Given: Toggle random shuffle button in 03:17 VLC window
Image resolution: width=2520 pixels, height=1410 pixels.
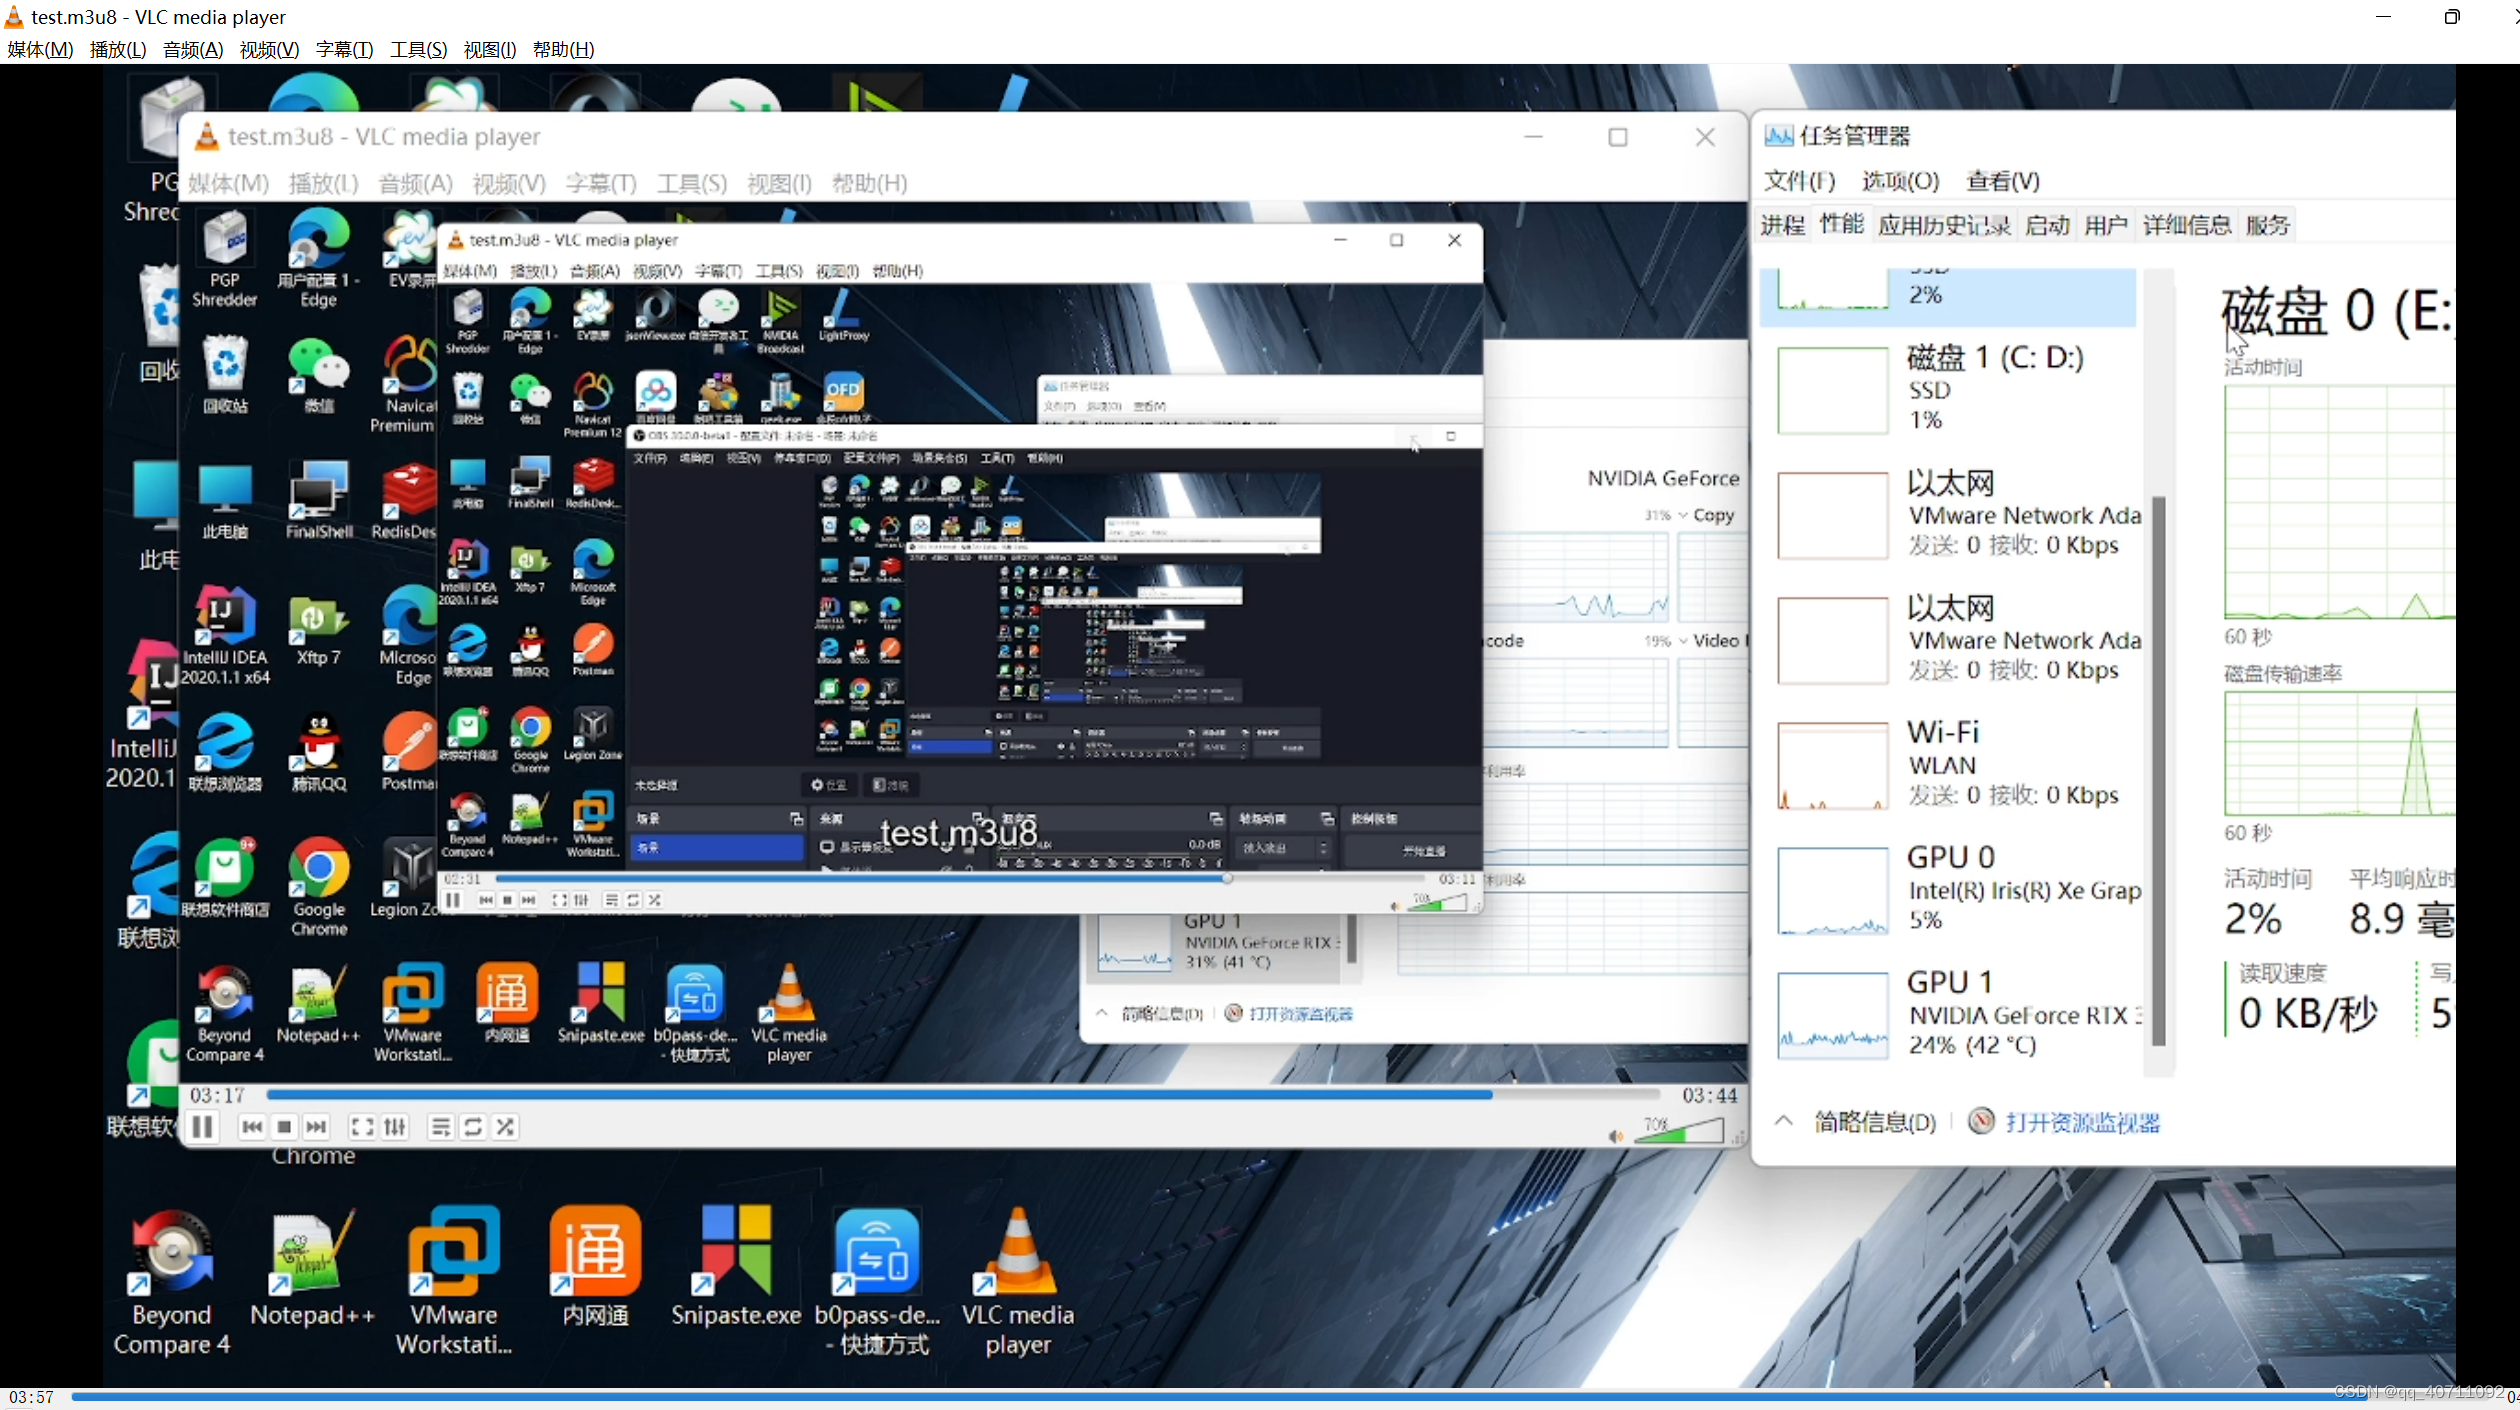Looking at the screenshot, I should point(506,1127).
